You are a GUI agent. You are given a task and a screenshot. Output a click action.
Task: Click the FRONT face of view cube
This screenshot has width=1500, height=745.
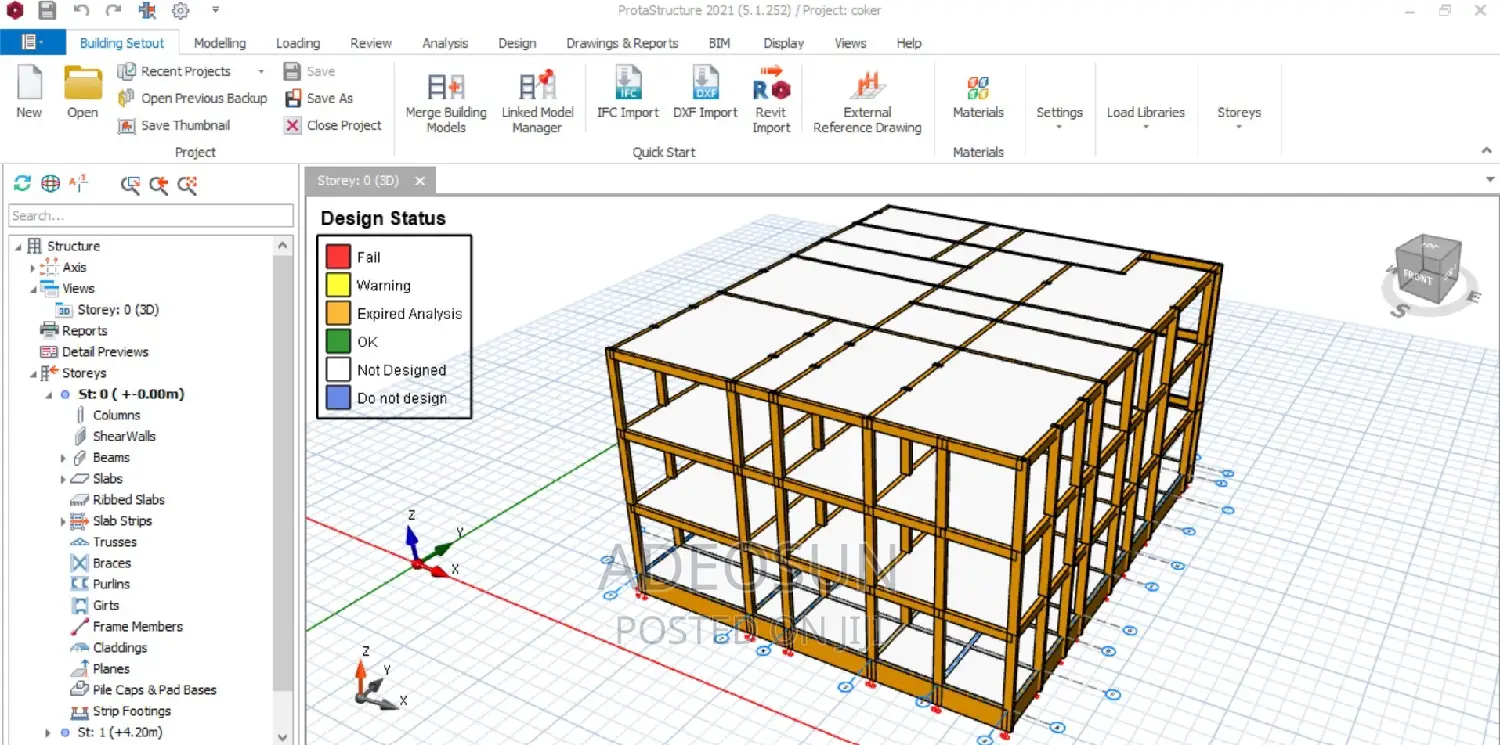click(x=1420, y=279)
